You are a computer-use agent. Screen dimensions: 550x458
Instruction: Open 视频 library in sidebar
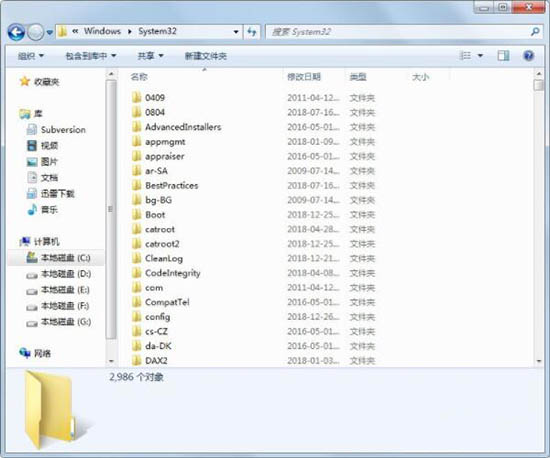(42, 145)
